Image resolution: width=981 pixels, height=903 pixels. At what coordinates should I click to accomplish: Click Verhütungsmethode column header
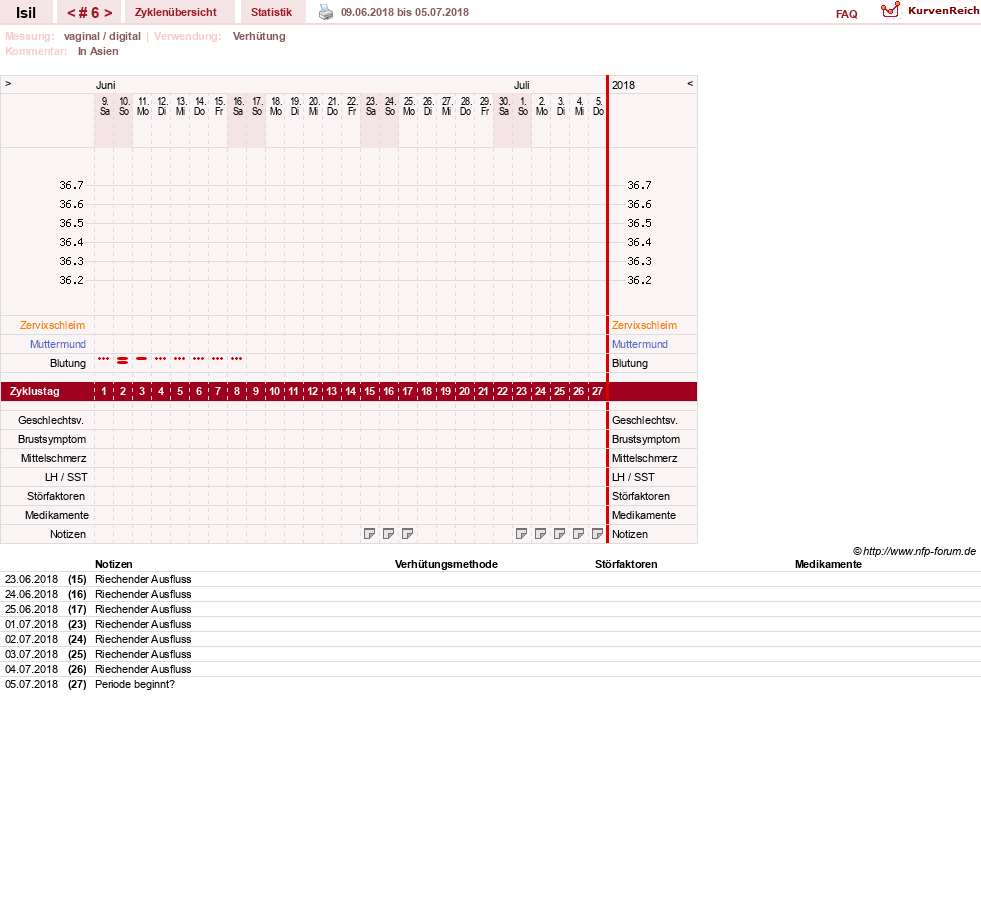pyautogui.click(x=446, y=564)
